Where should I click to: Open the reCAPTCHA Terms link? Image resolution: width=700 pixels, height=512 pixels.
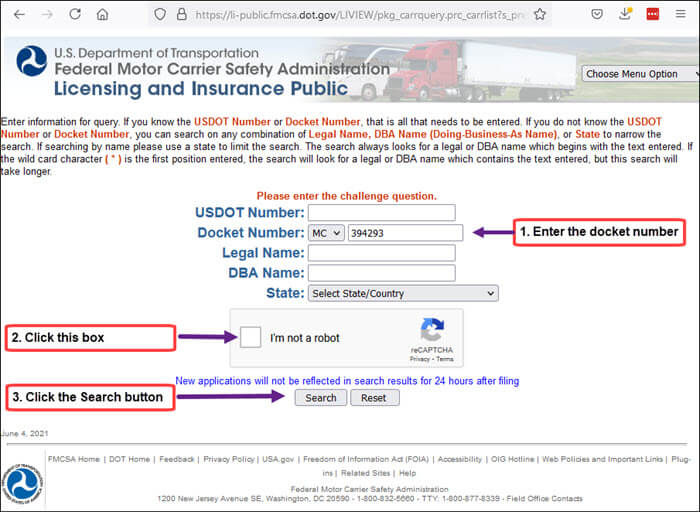(445, 359)
